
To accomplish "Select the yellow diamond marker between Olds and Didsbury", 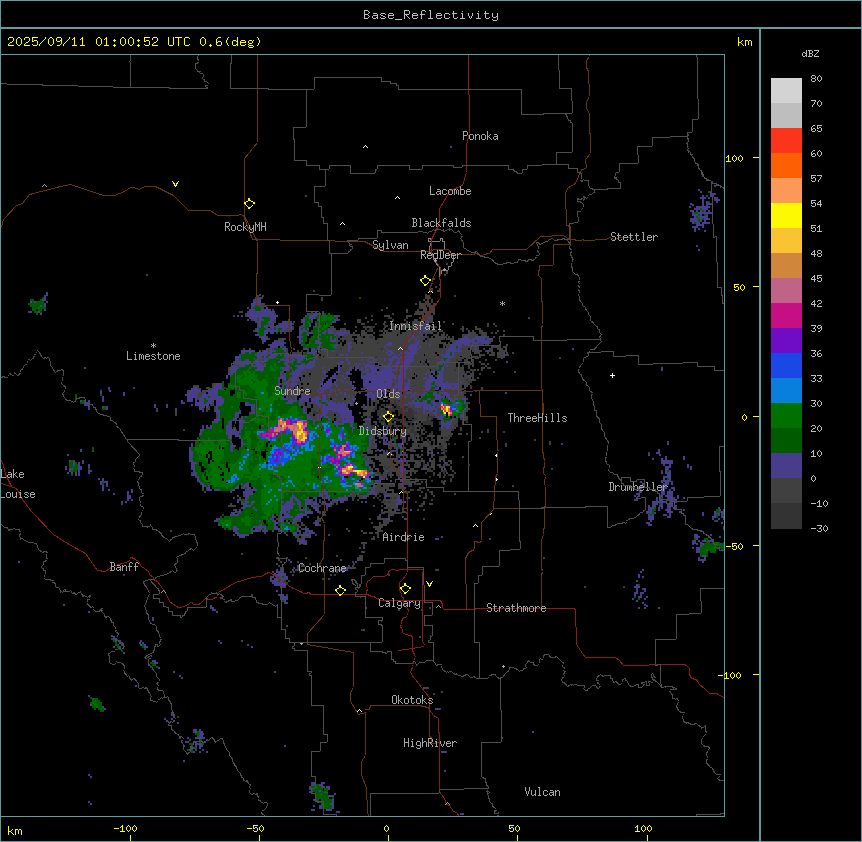I will click(x=388, y=417).
